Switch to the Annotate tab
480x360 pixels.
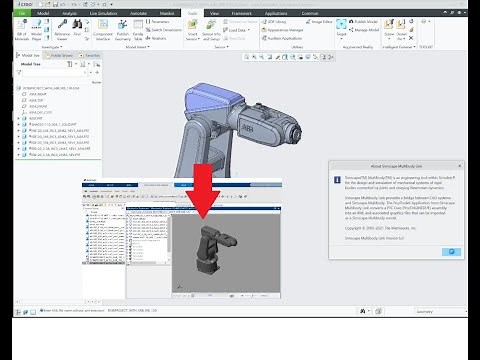[x=138, y=13]
